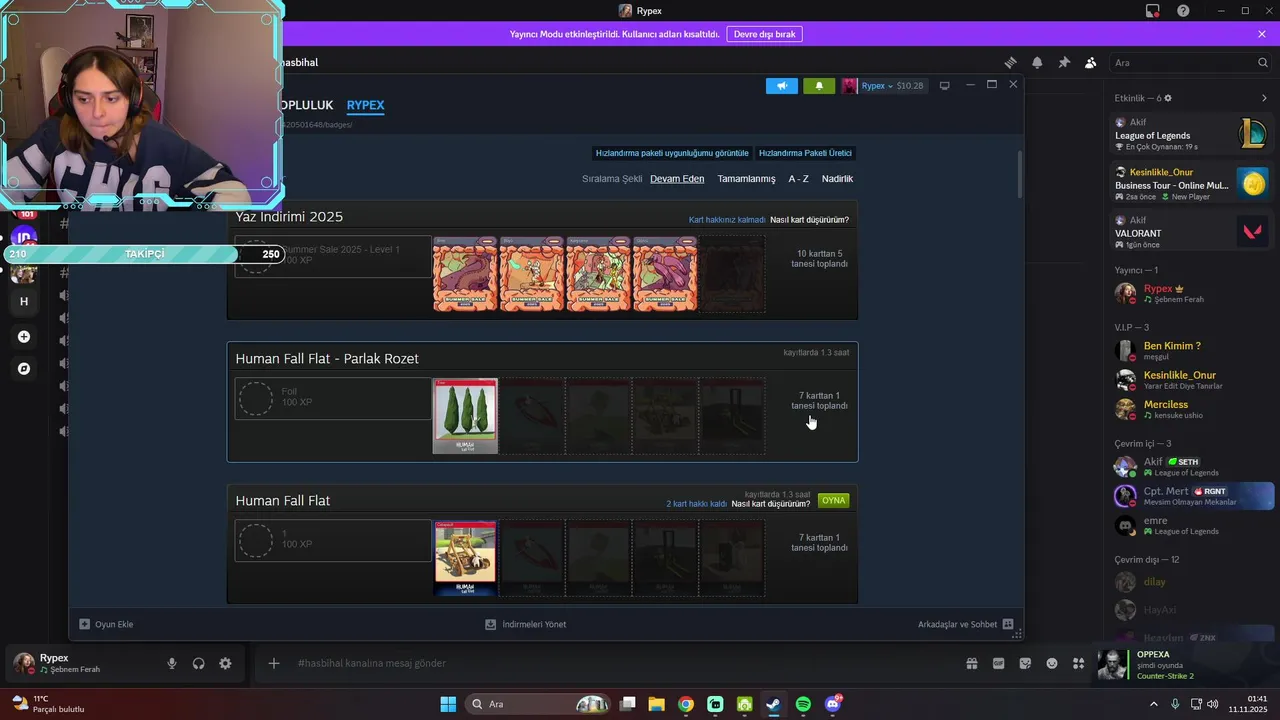Open VALORANT activity card
1280x720 pixels.
(x=1192, y=231)
